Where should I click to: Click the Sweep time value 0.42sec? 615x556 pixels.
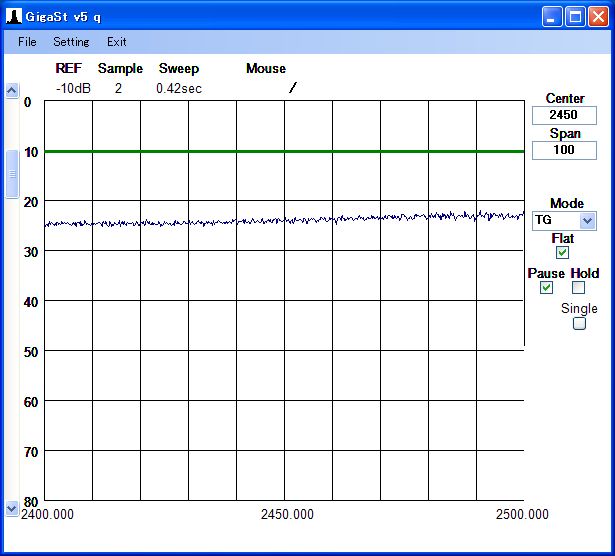click(179, 88)
